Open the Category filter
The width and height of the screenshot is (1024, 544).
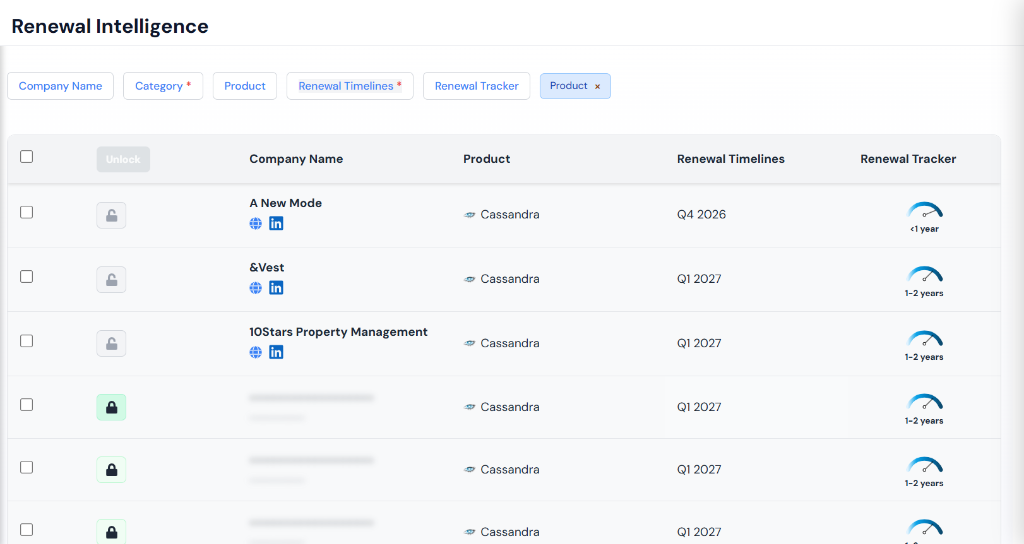click(x=163, y=86)
